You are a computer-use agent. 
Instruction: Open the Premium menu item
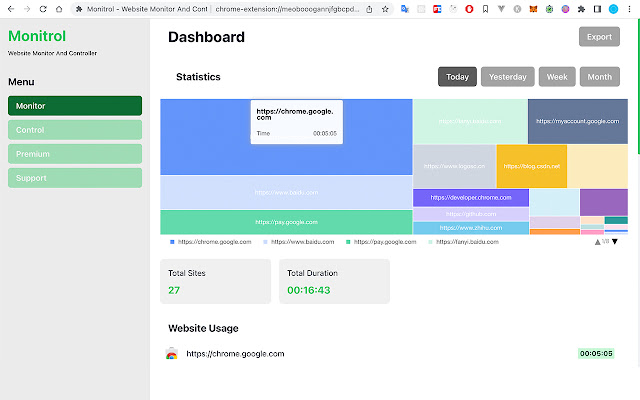[x=75, y=154]
